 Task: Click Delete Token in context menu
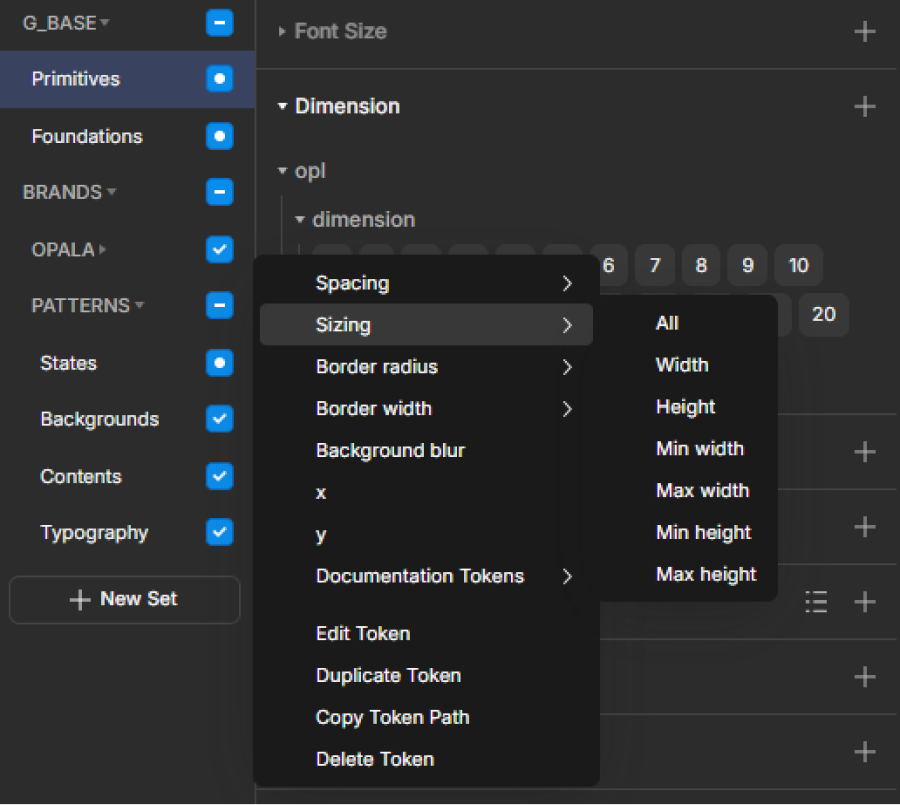[374, 759]
